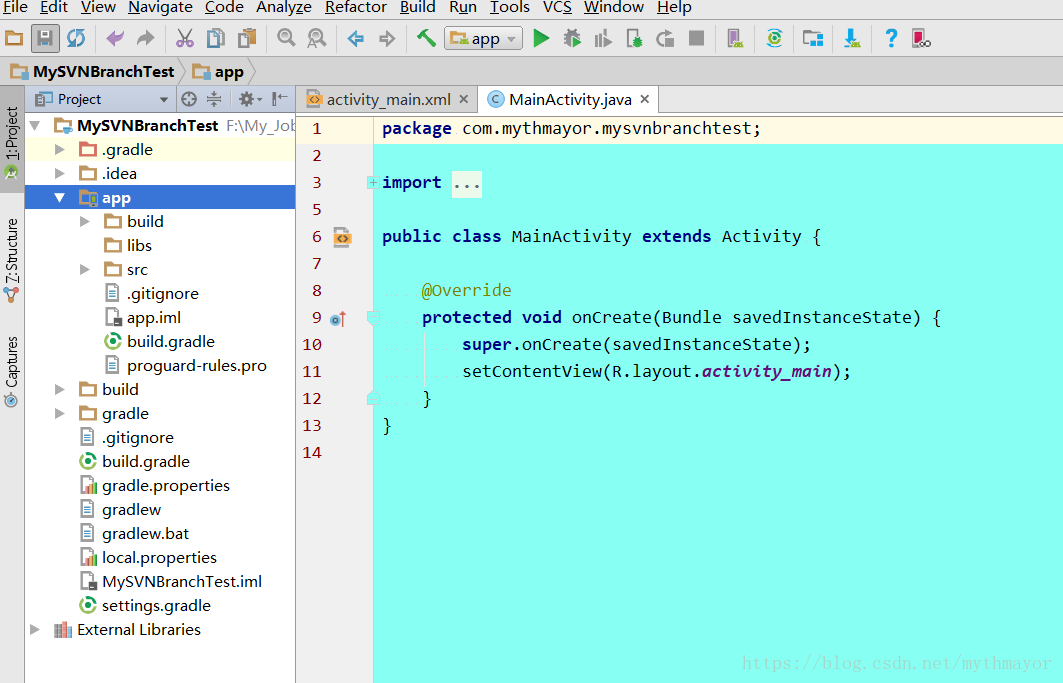Click the Help question mark icon
This screenshot has height=683, width=1063.
click(x=891, y=38)
